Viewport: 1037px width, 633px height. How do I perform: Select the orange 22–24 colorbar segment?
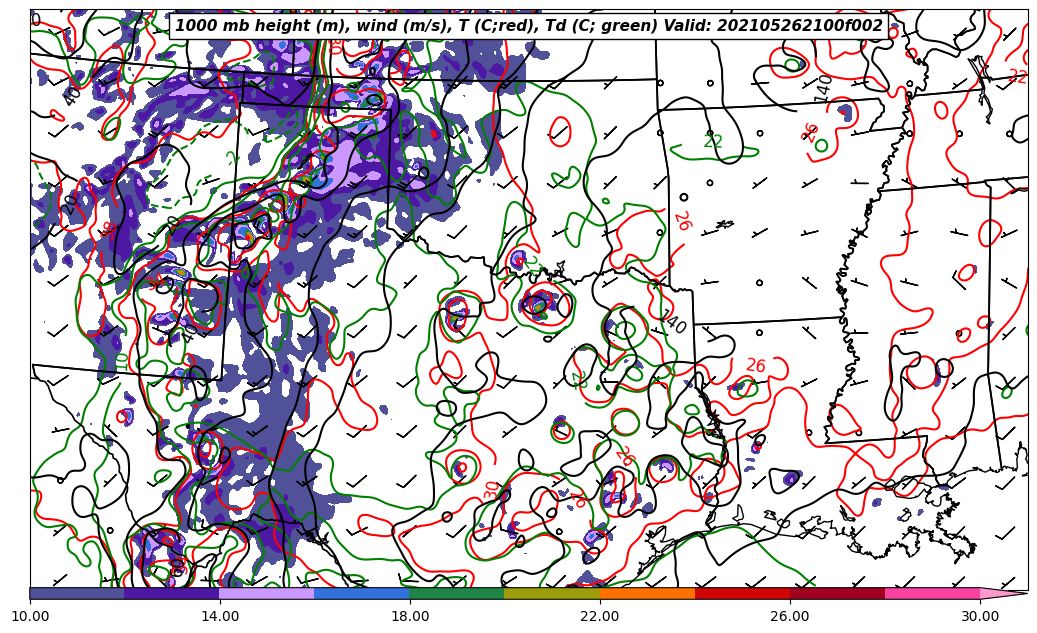pos(647,593)
